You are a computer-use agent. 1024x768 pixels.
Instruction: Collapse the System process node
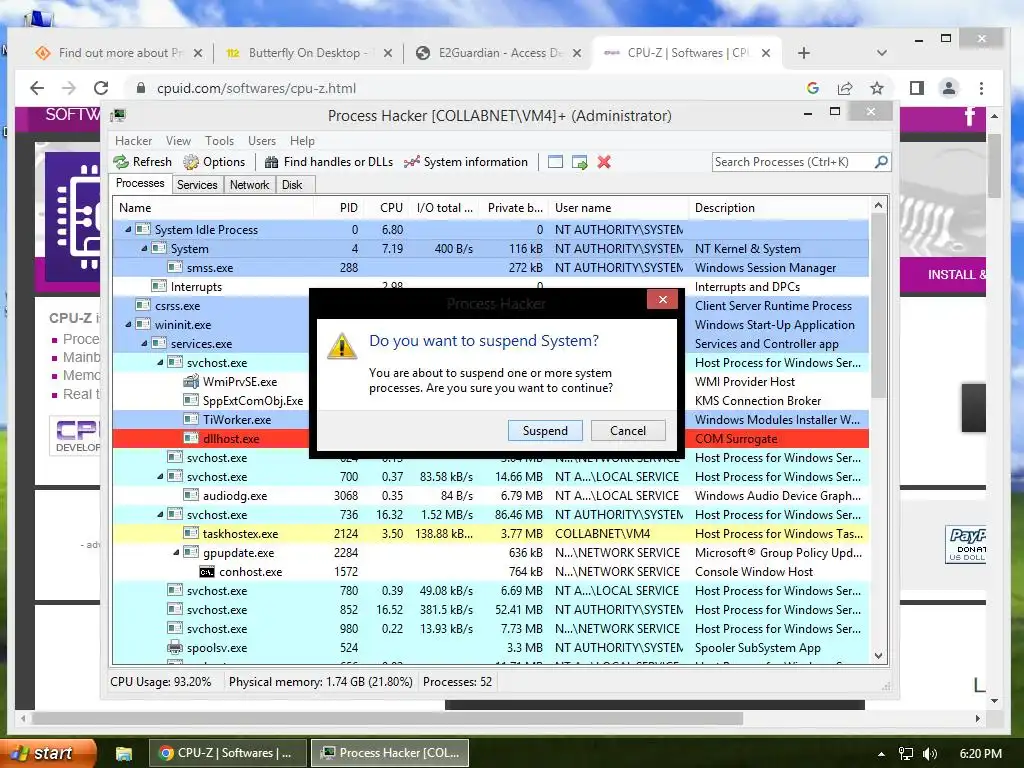[x=144, y=249]
